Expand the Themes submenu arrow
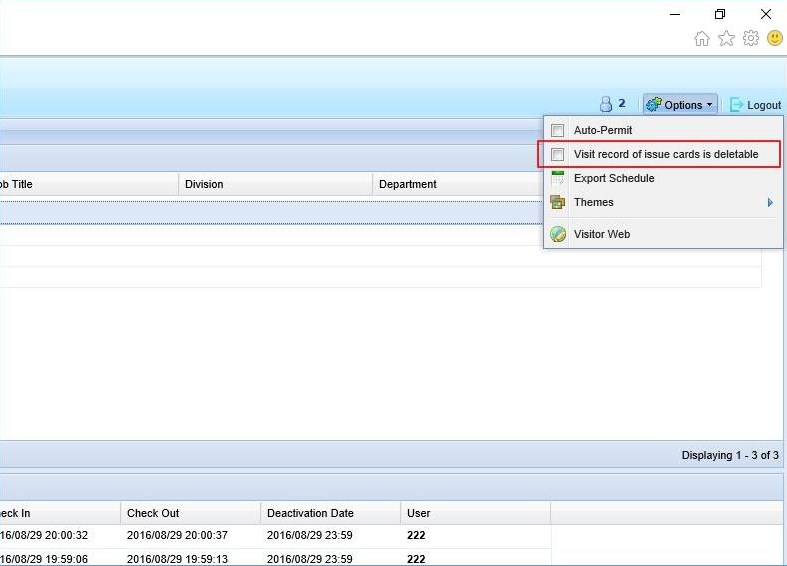The height and width of the screenshot is (566, 787). 770,203
